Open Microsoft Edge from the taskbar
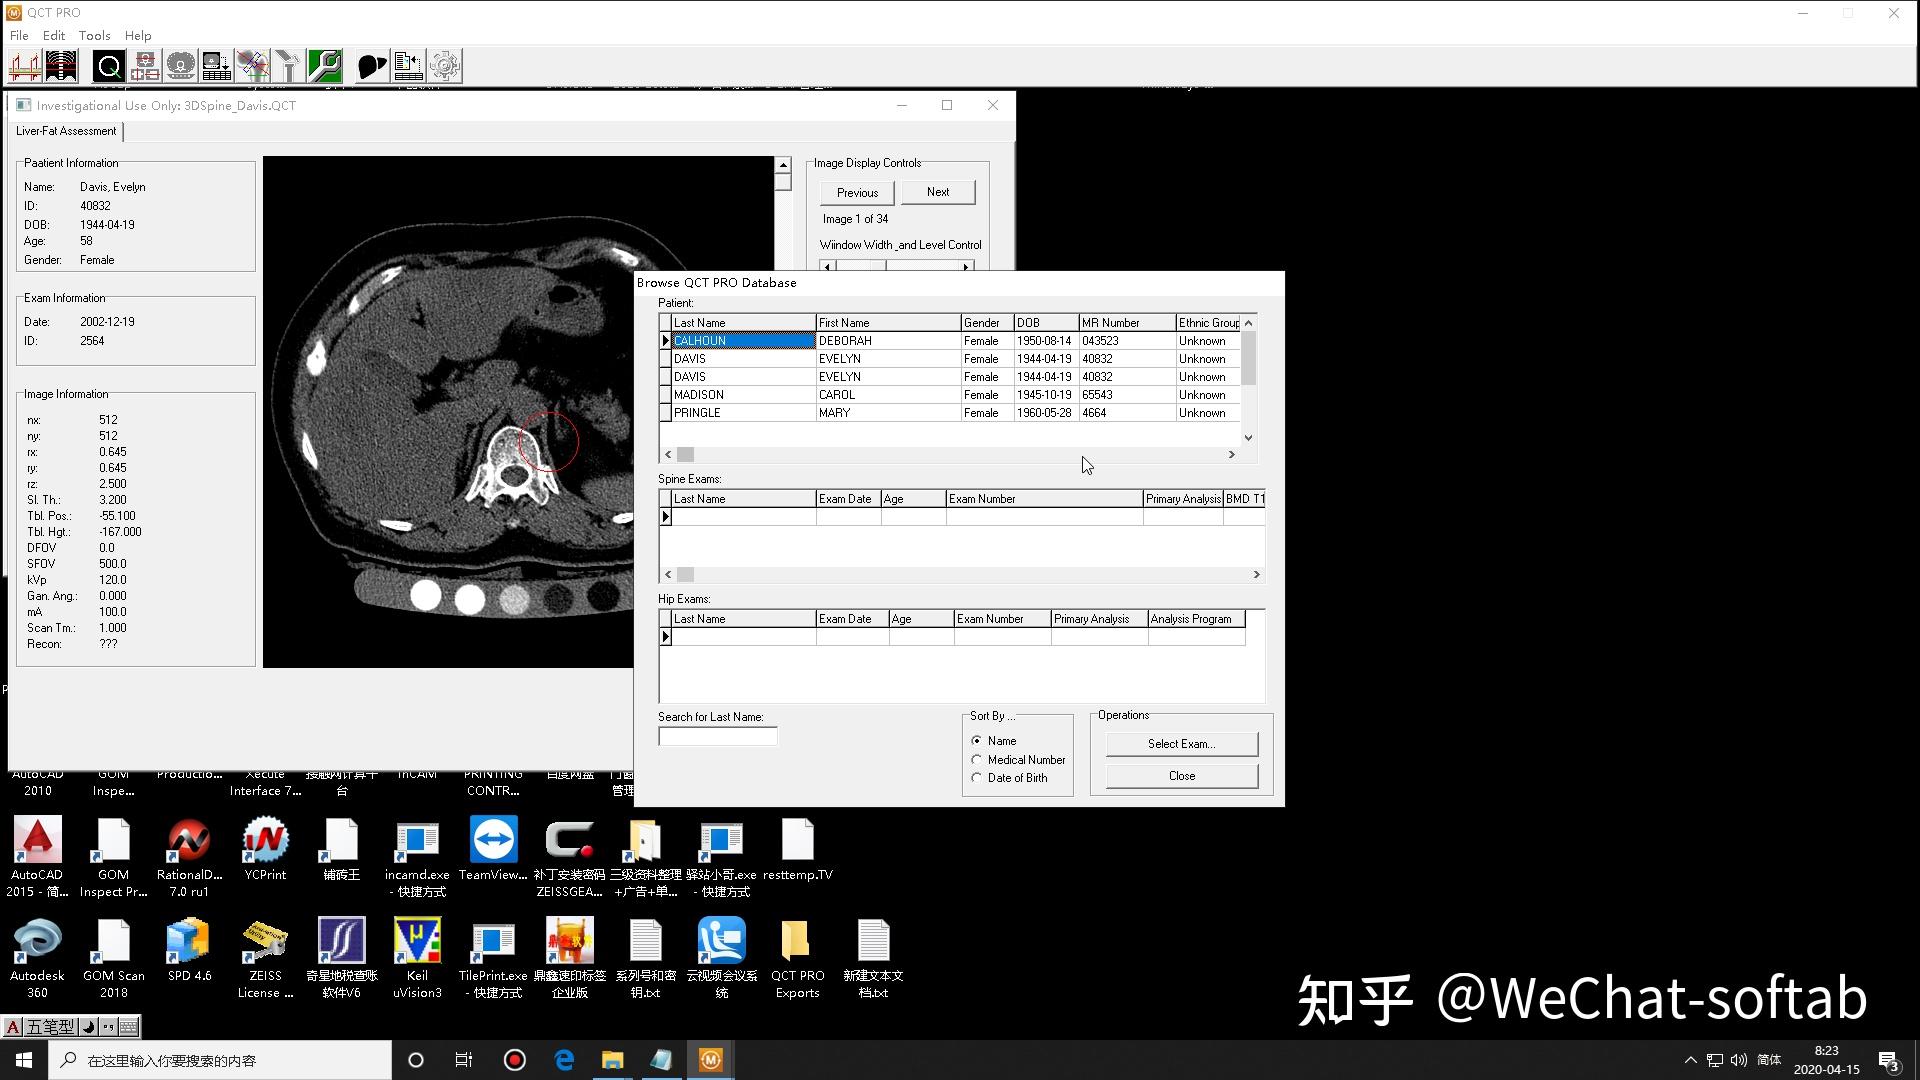The height and width of the screenshot is (1080, 1920). 564,1060
